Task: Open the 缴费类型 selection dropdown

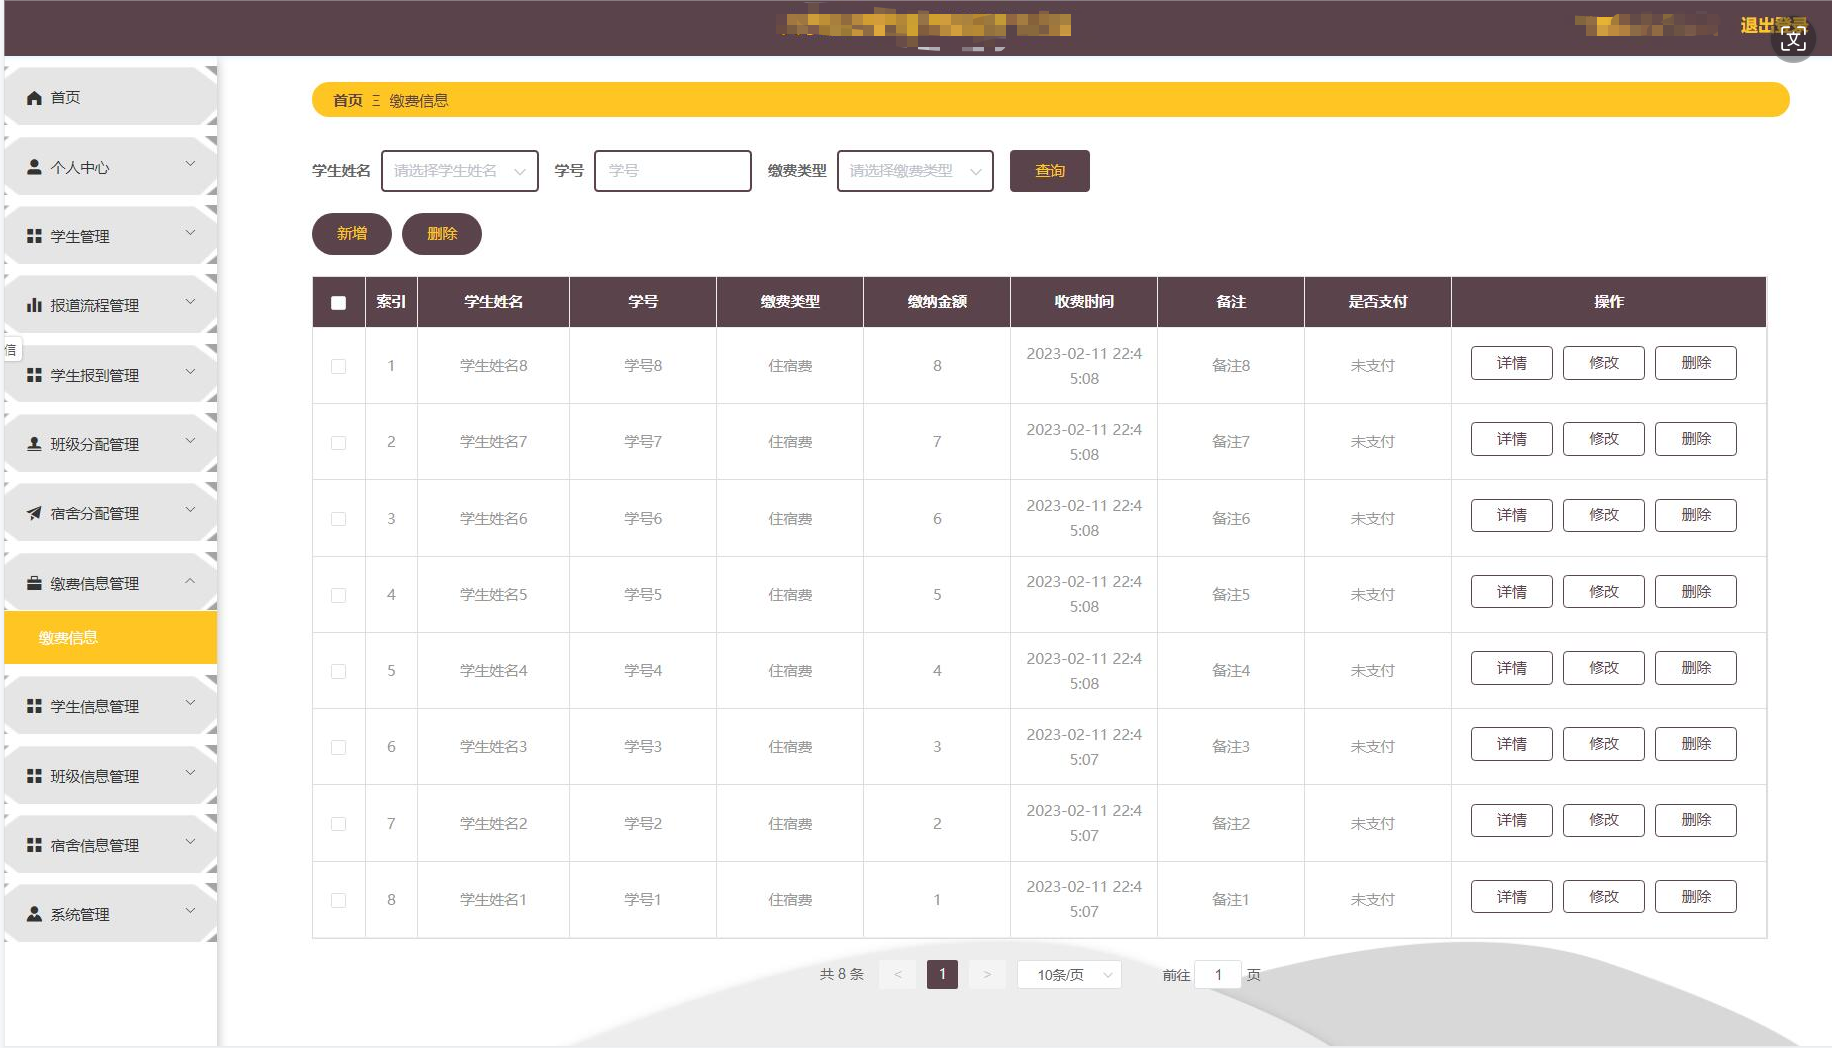Action: tap(915, 171)
